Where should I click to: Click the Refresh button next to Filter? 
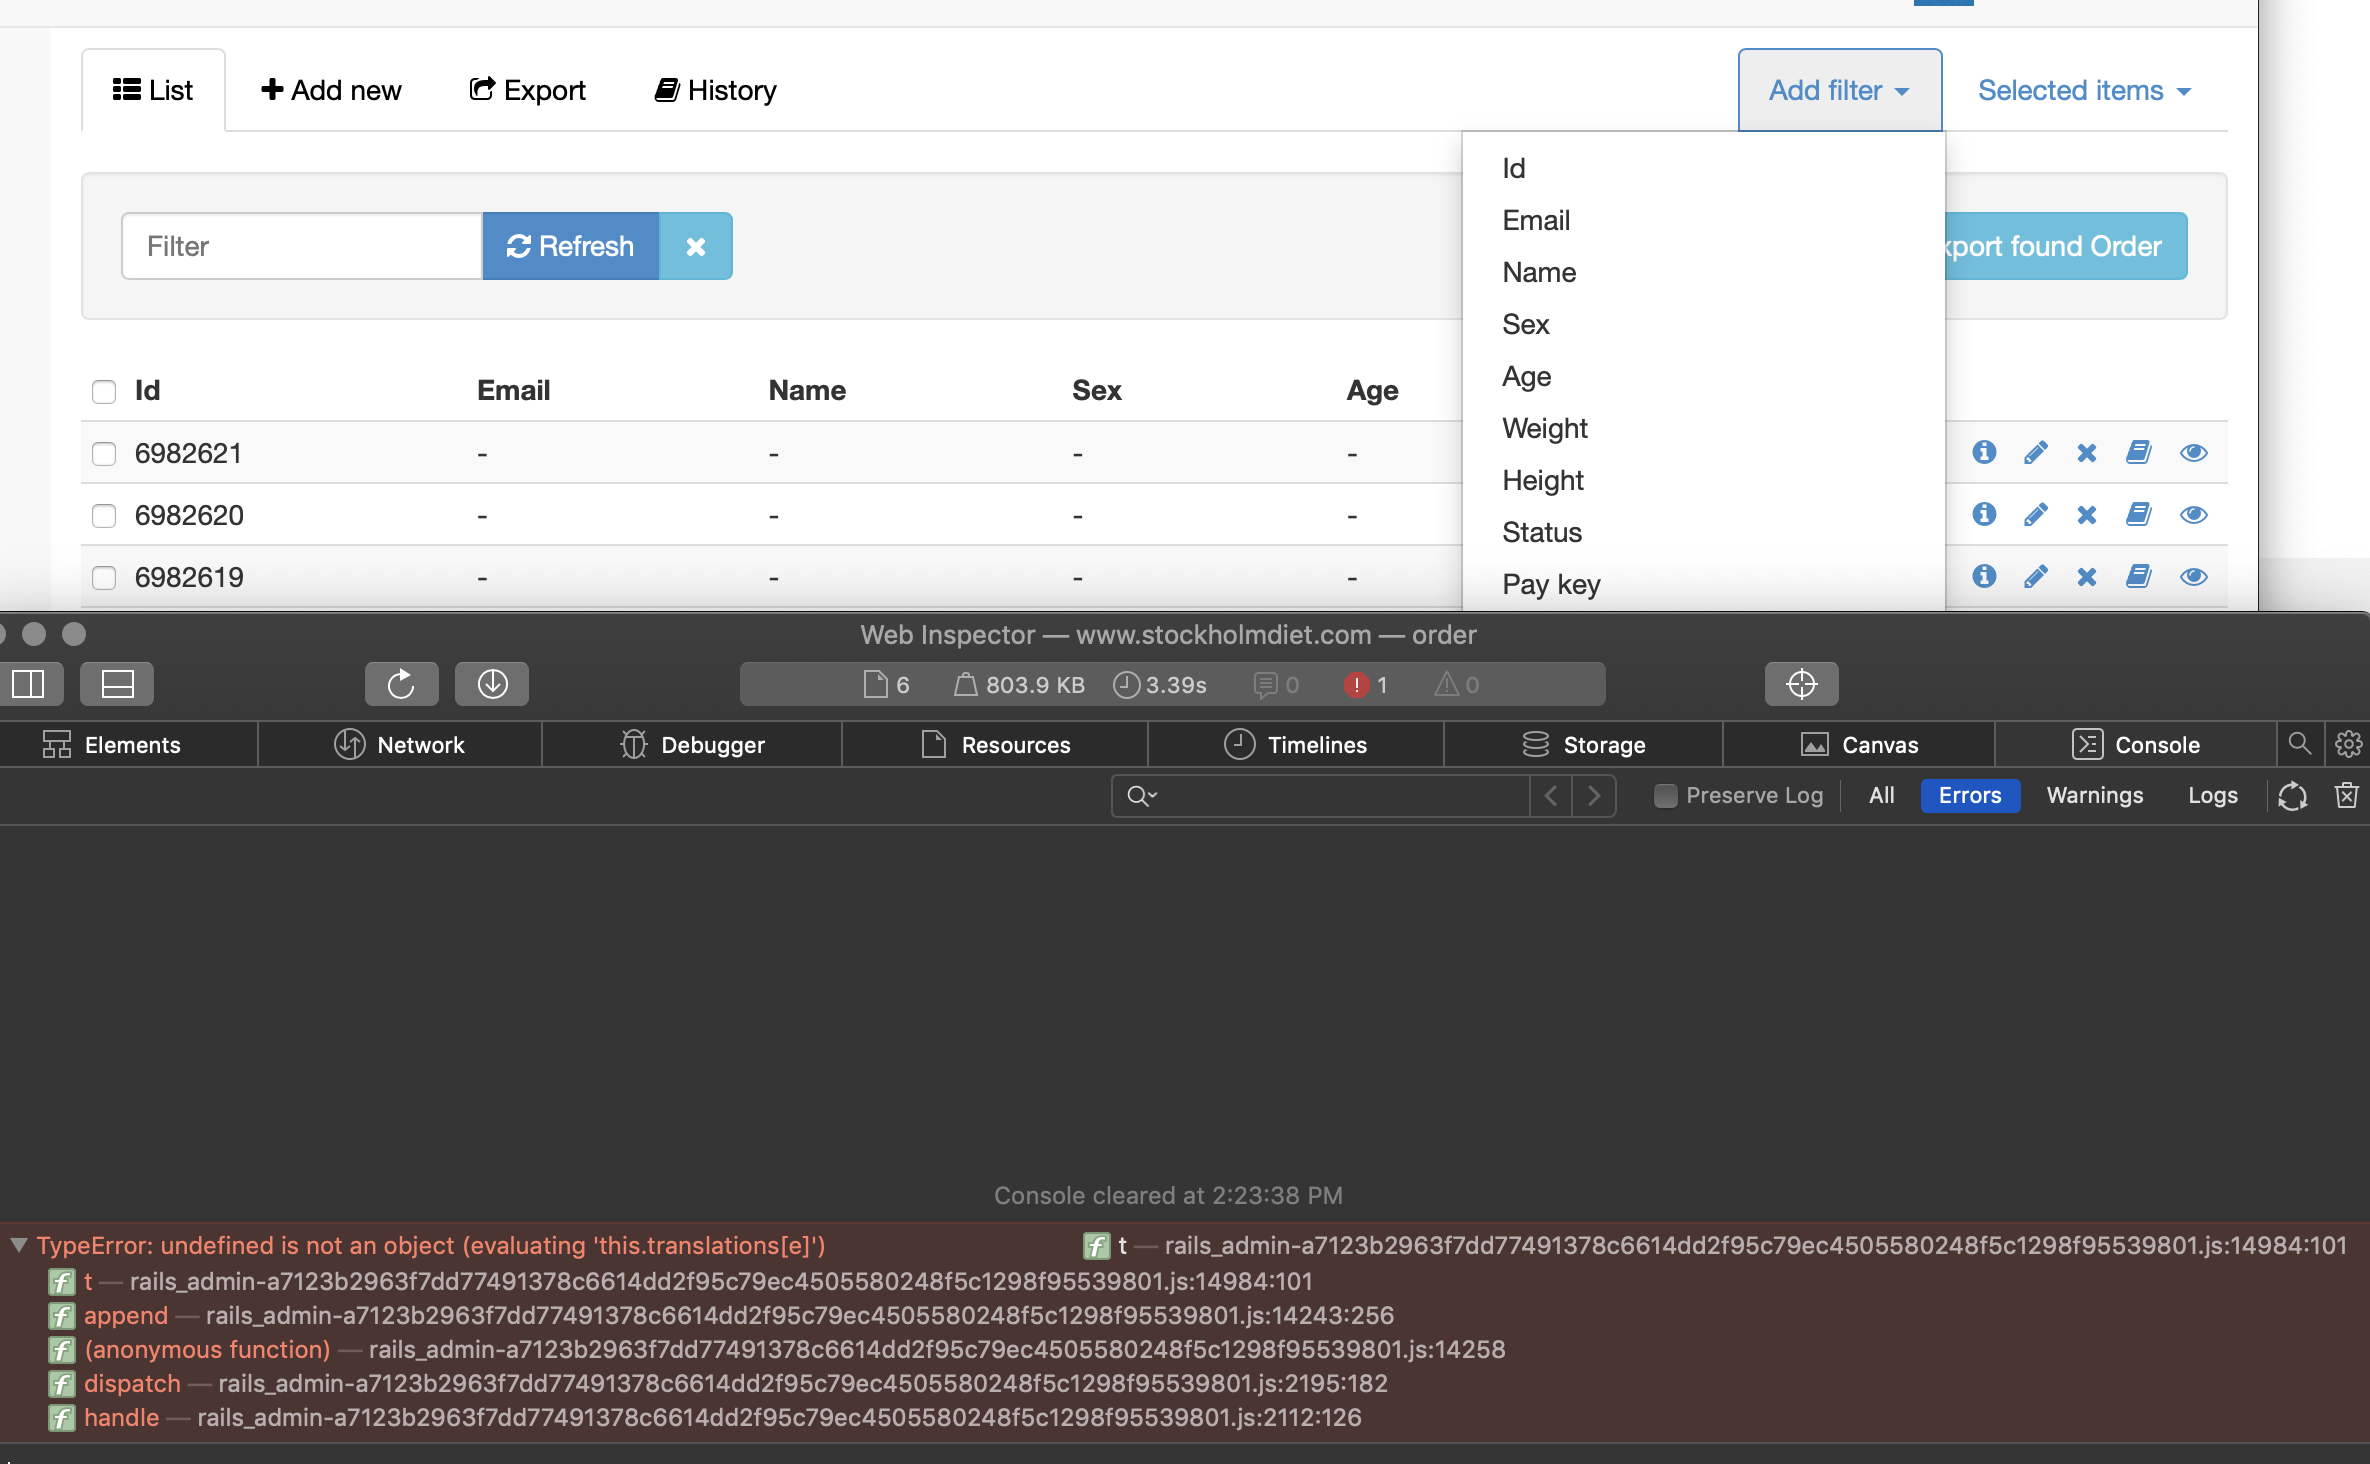(570, 246)
